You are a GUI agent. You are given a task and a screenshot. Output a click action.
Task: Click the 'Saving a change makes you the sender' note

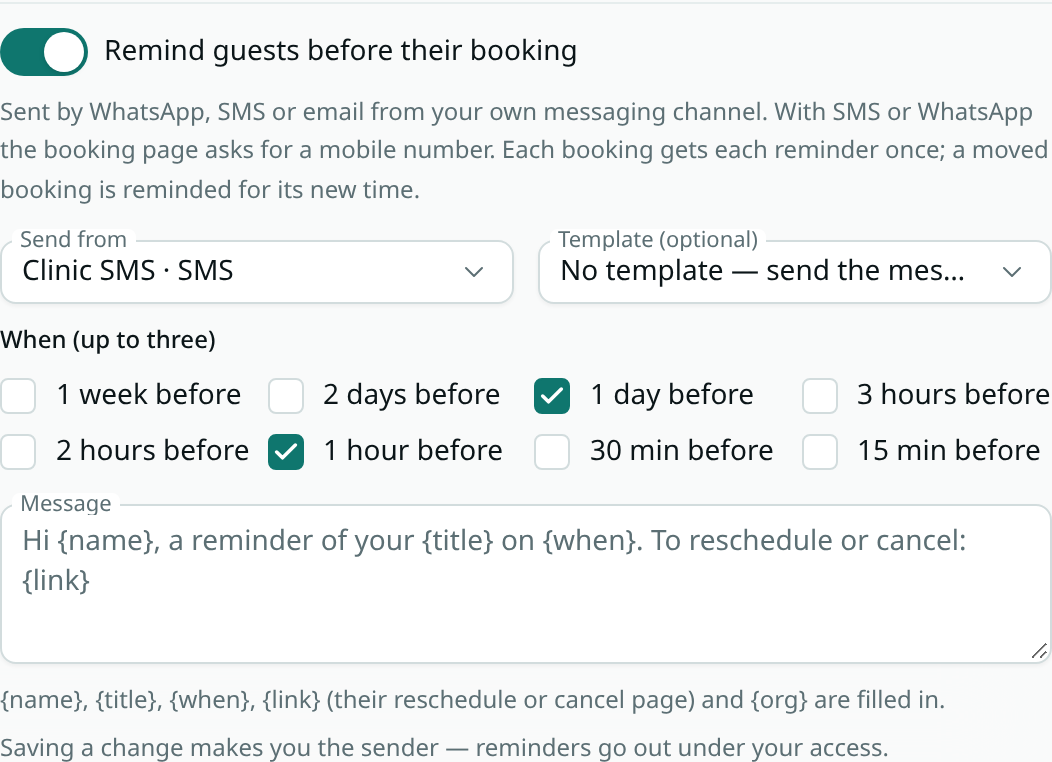tap(444, 747)
